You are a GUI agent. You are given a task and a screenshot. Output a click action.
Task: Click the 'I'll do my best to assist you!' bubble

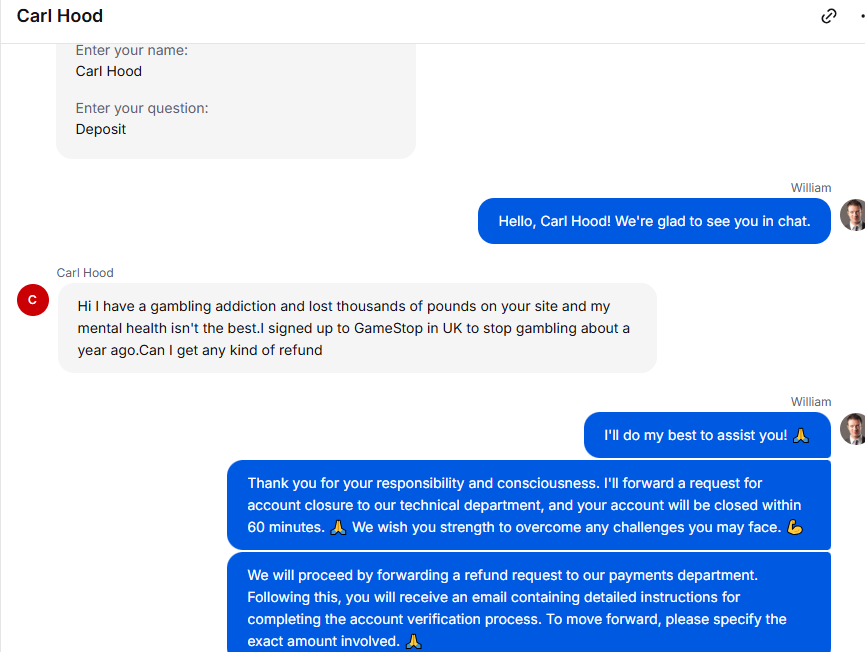point(707,435)
